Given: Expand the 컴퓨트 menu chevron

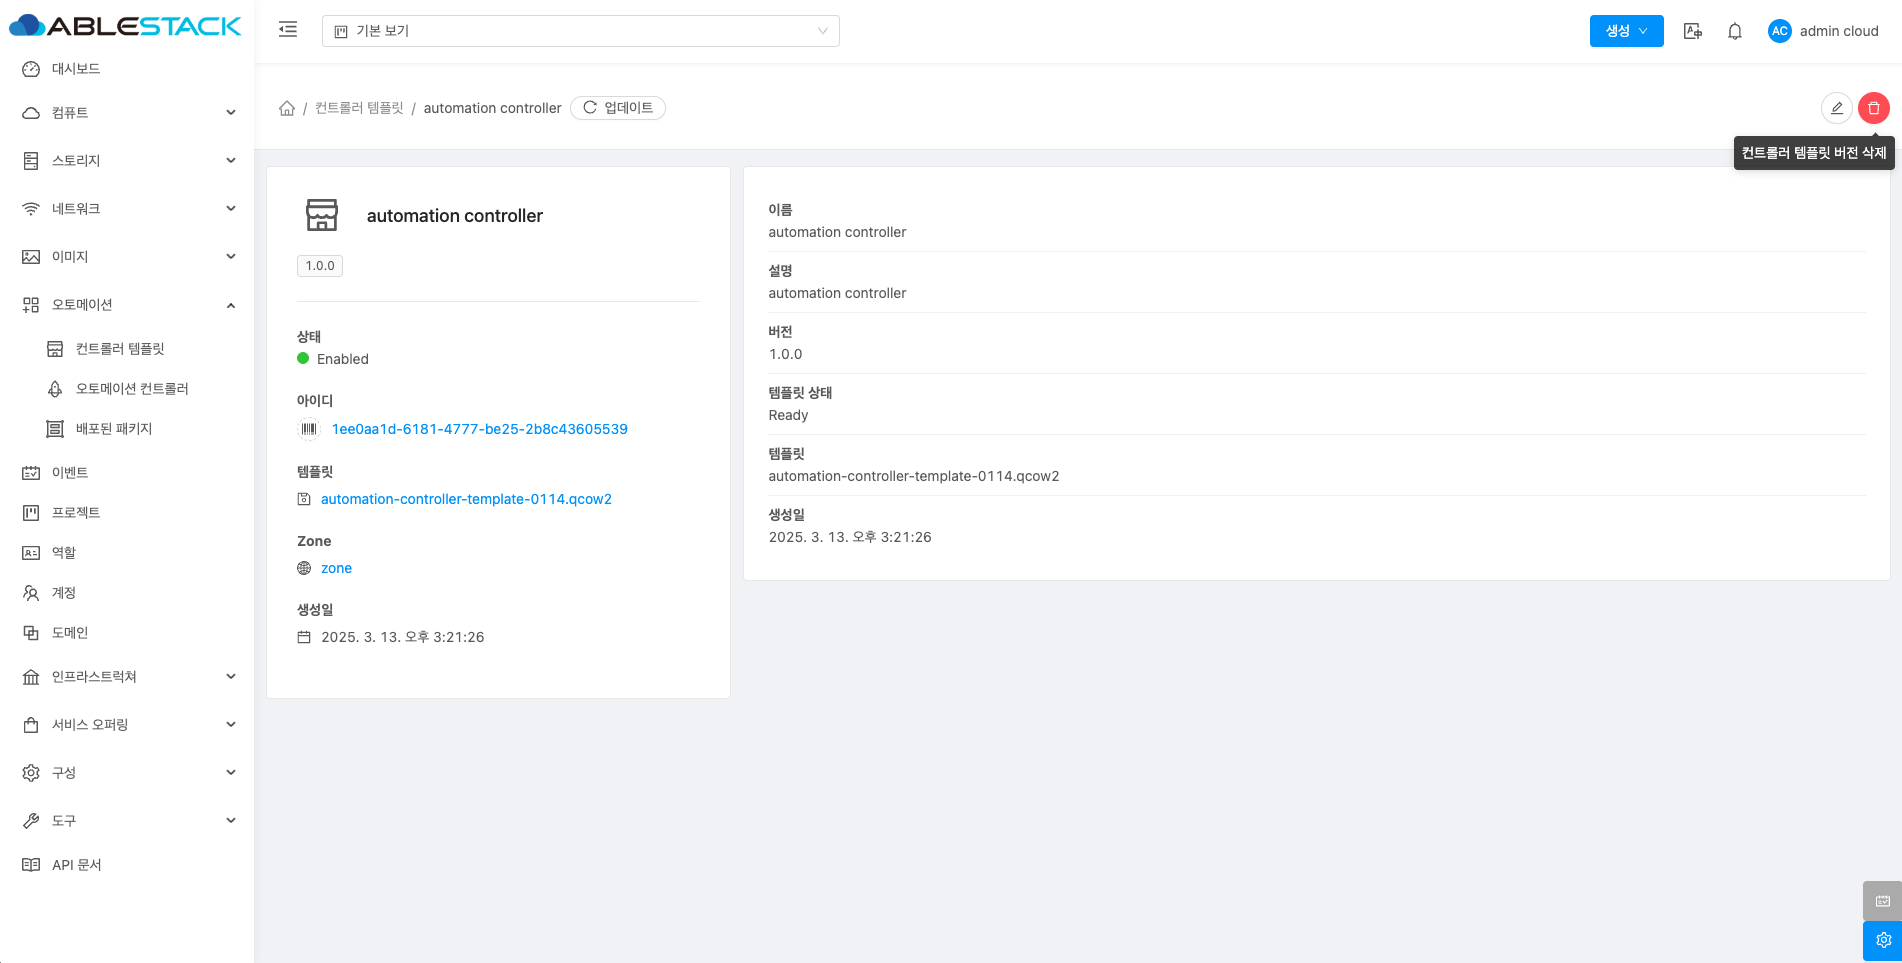Looking at the screenshot, I should tap(231, 113).
